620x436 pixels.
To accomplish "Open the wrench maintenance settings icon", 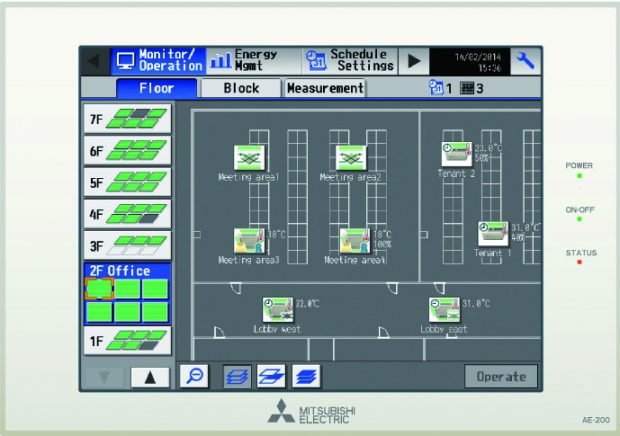I will (x=525, y=61).
